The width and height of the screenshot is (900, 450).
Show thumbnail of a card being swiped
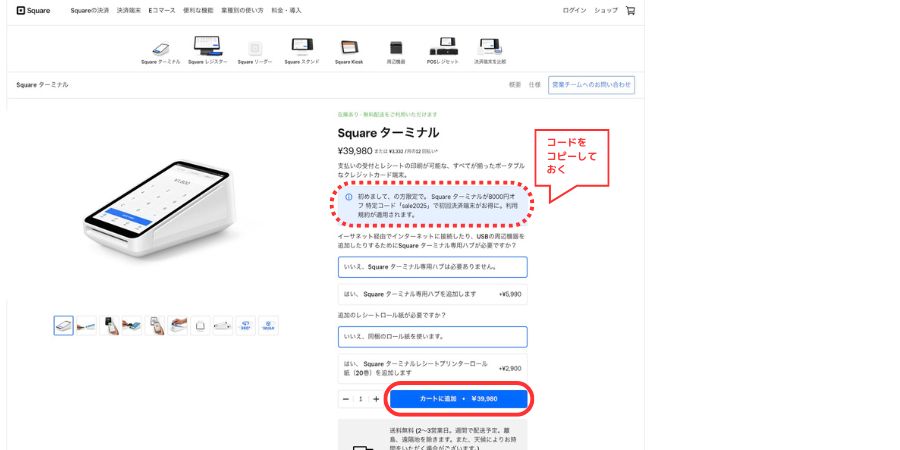click(x=87, y=325)
